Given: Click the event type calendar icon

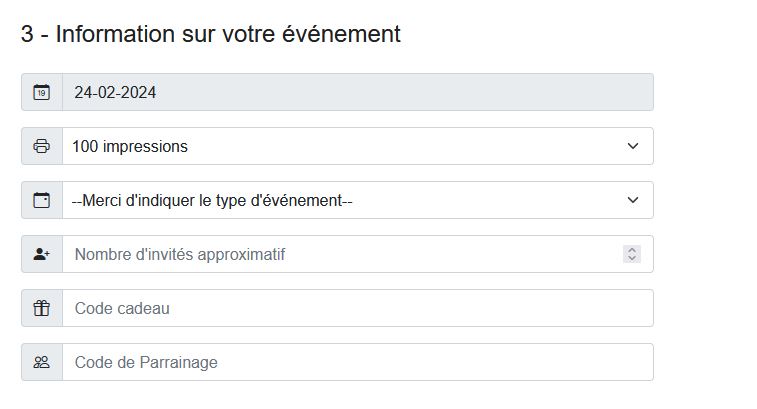Looking at the screenshot, I should (42, 200).
